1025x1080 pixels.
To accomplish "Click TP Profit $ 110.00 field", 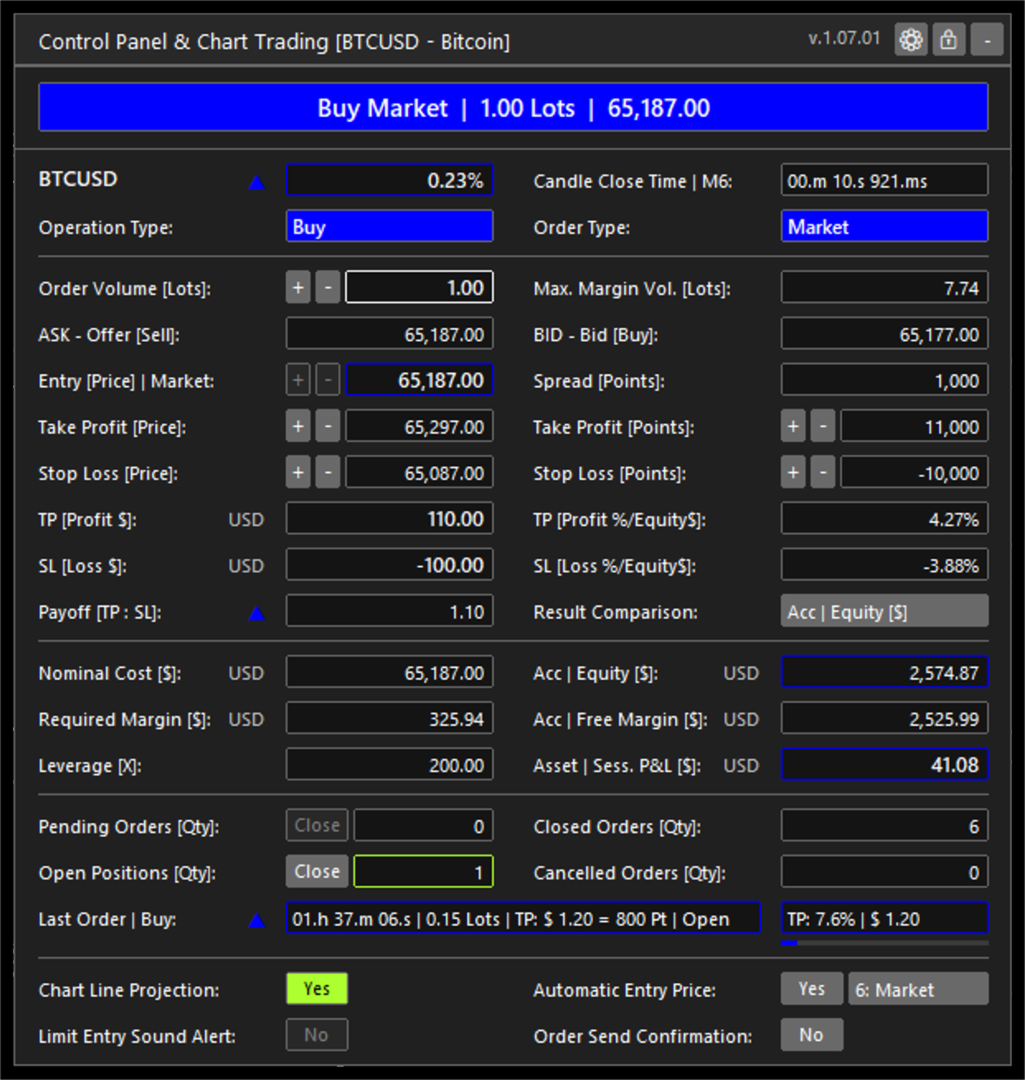I will (x=389, y=519).
